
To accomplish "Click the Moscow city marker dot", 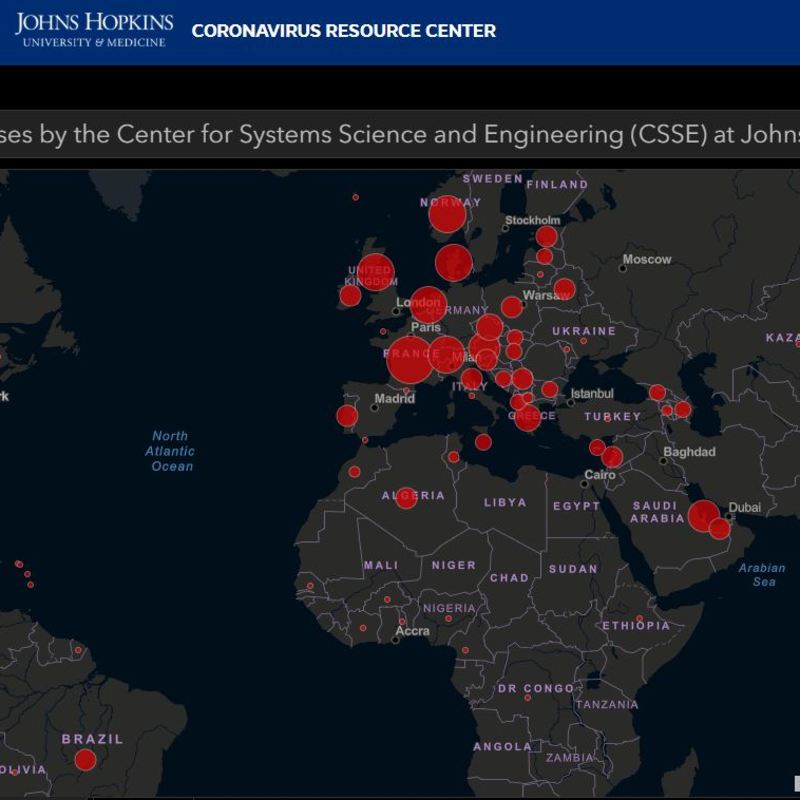I will 618,268.
